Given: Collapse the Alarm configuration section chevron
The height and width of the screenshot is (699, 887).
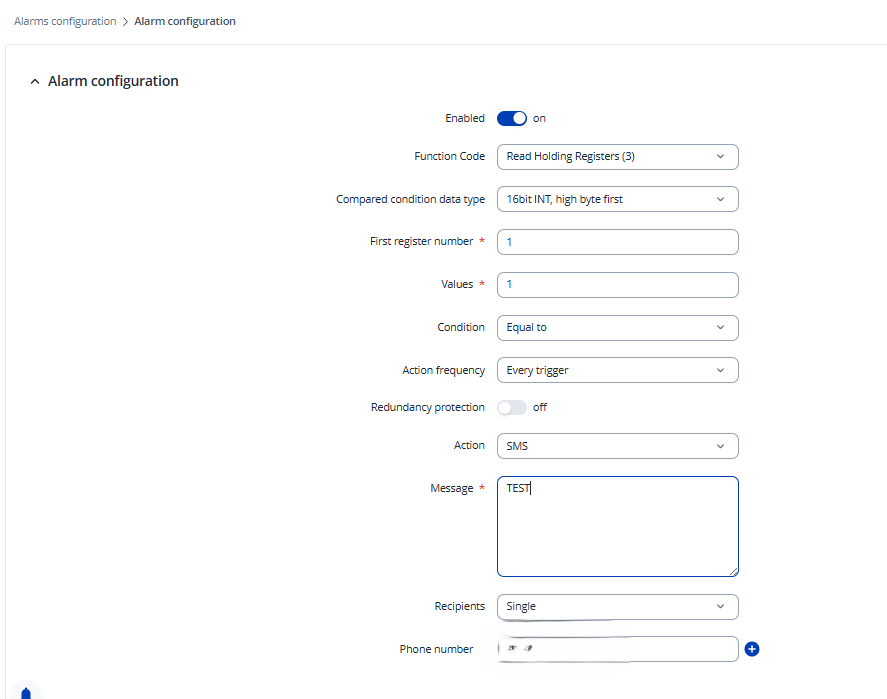Looking at the screenshot, I should [35, 82].
